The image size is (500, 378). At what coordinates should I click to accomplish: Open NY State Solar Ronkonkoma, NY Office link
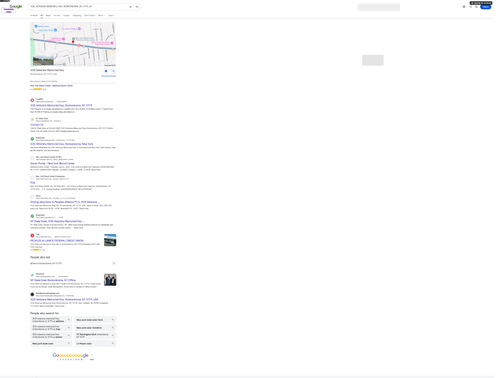pyautogui.click(x=53, y=280)
